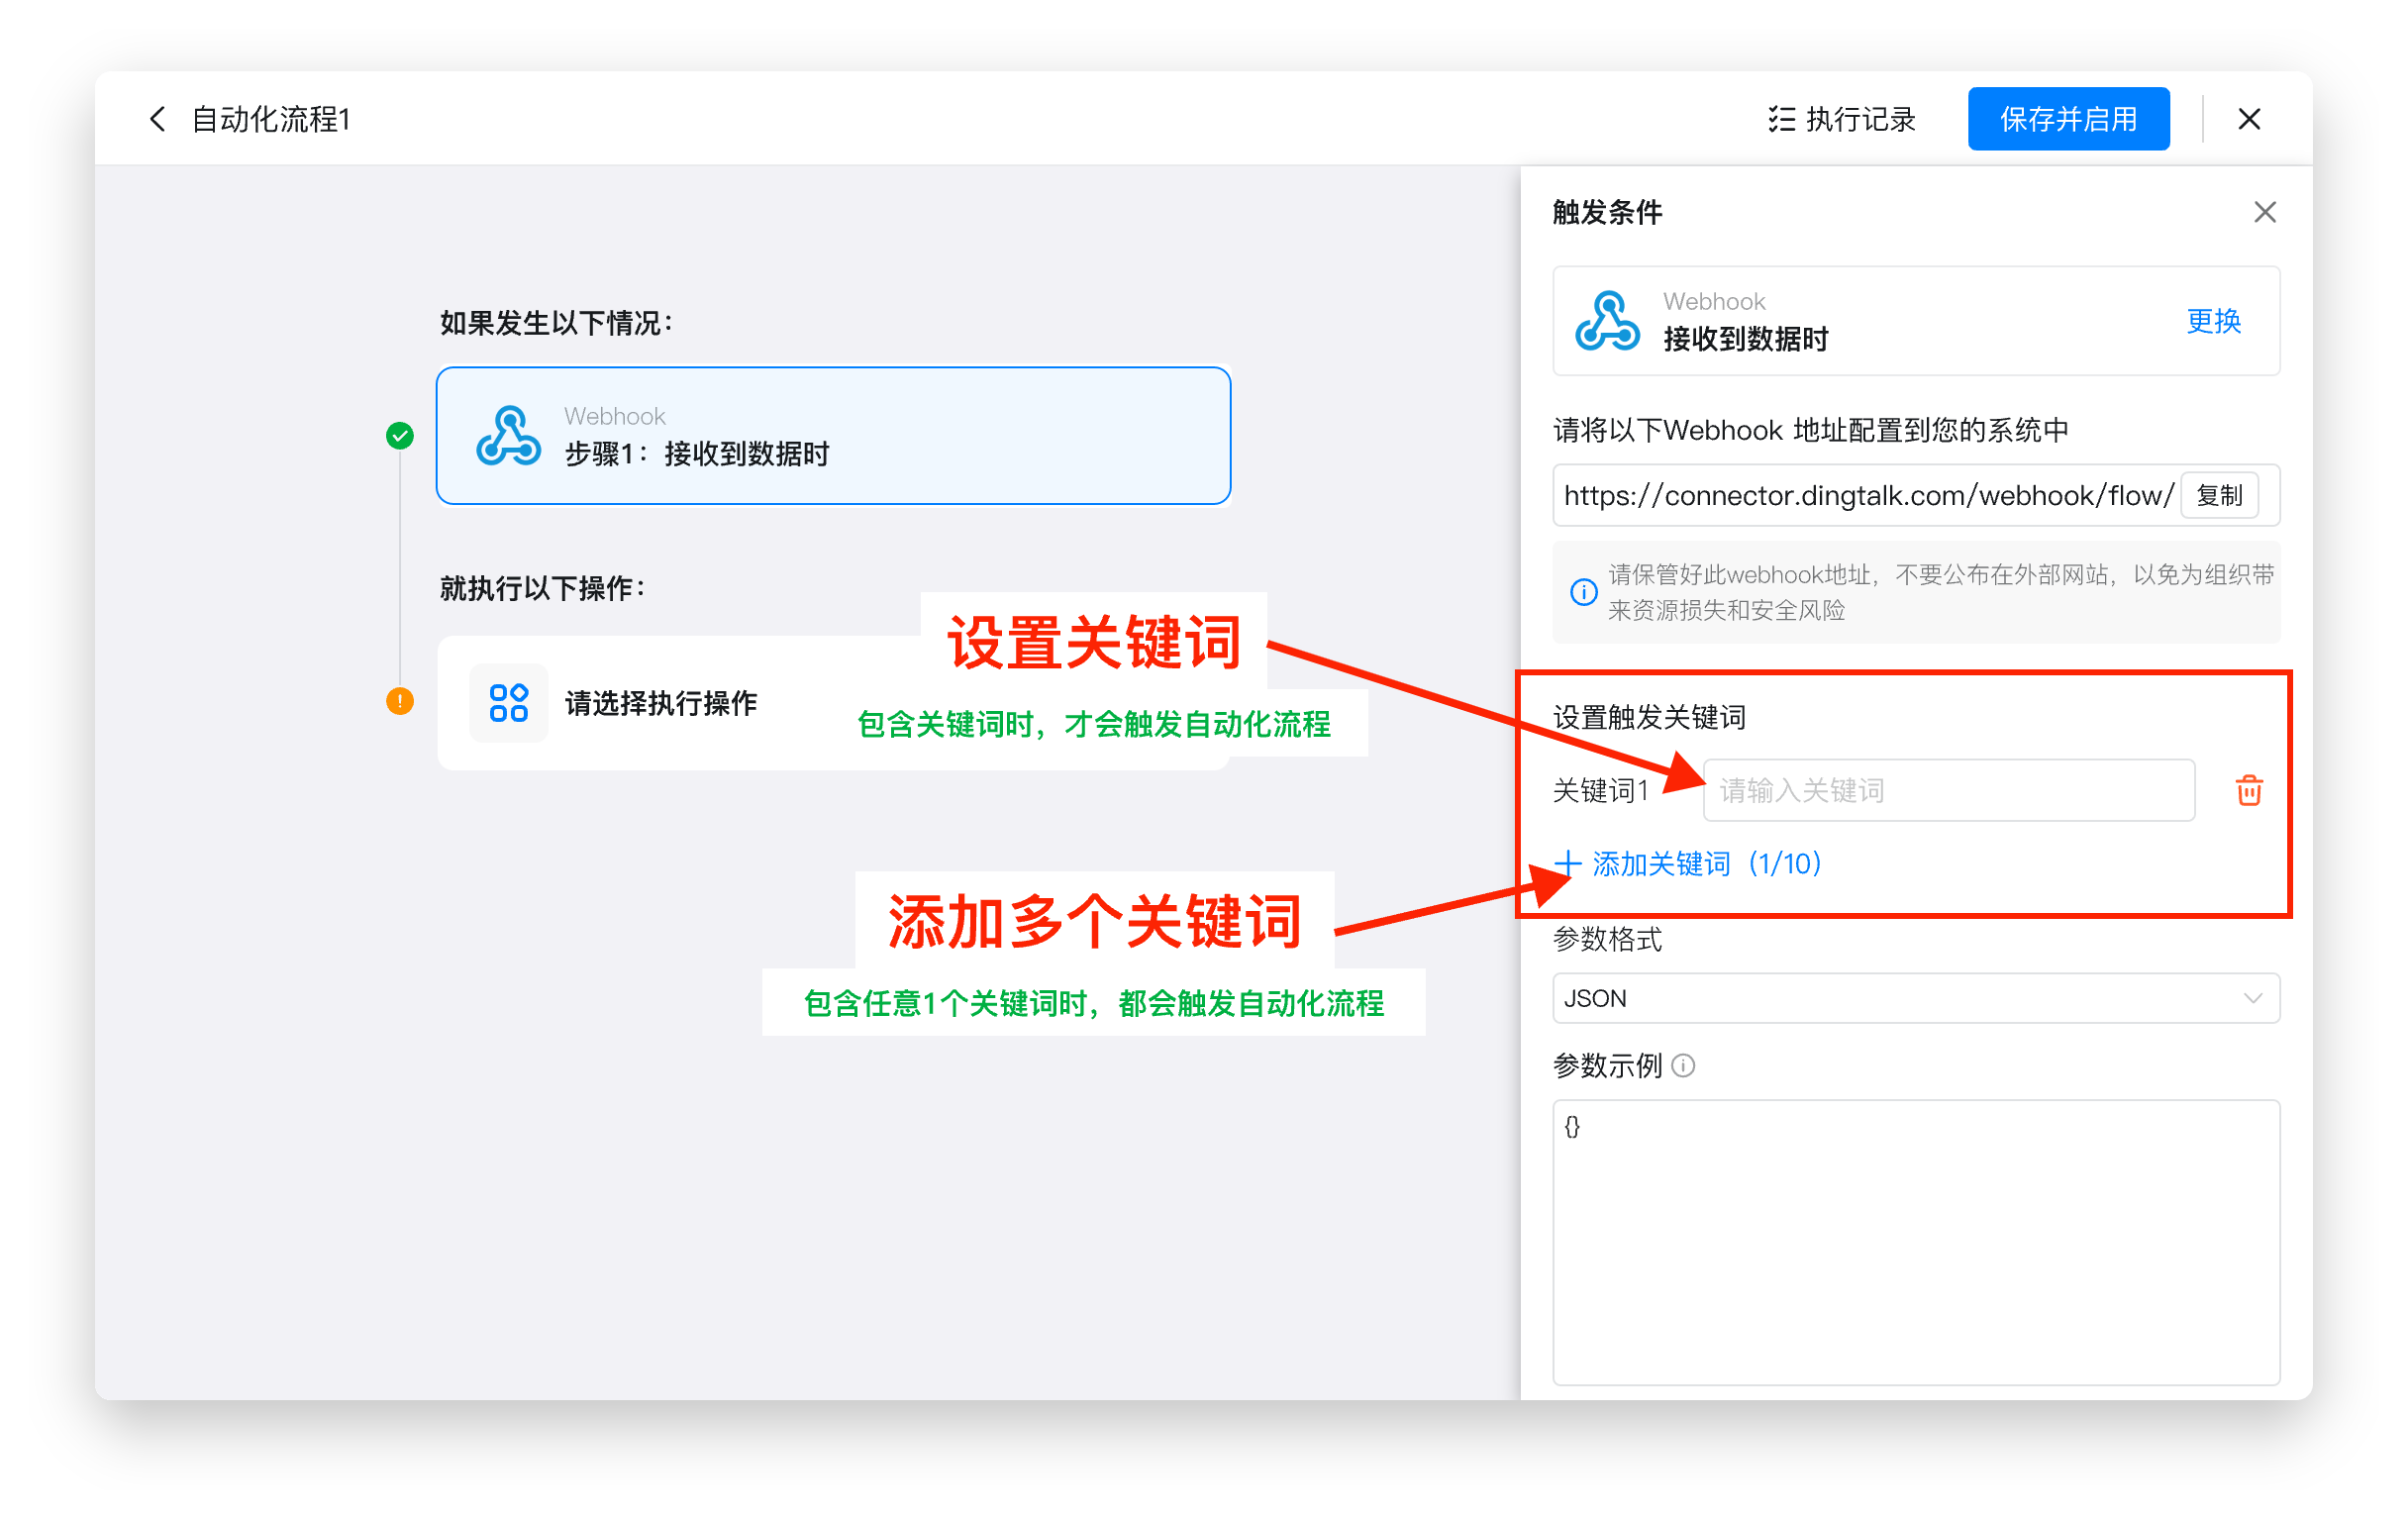Click the parameter example text area
The width and height of the screenshot is (2408, 1519).
click(1915, 1240)
